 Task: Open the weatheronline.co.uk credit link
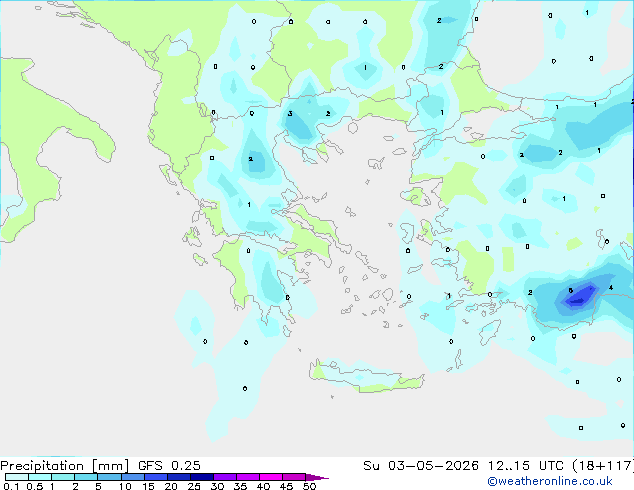tap(550, 481)
